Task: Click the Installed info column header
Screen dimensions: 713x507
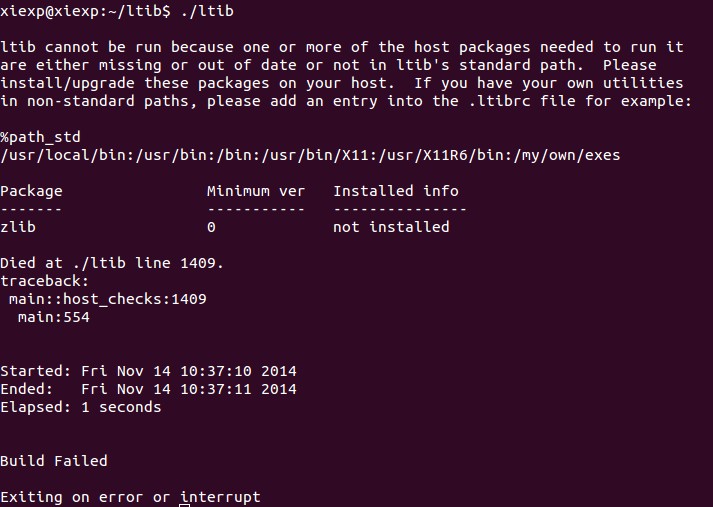Action: pyautogui.click(x=396, y=191)
